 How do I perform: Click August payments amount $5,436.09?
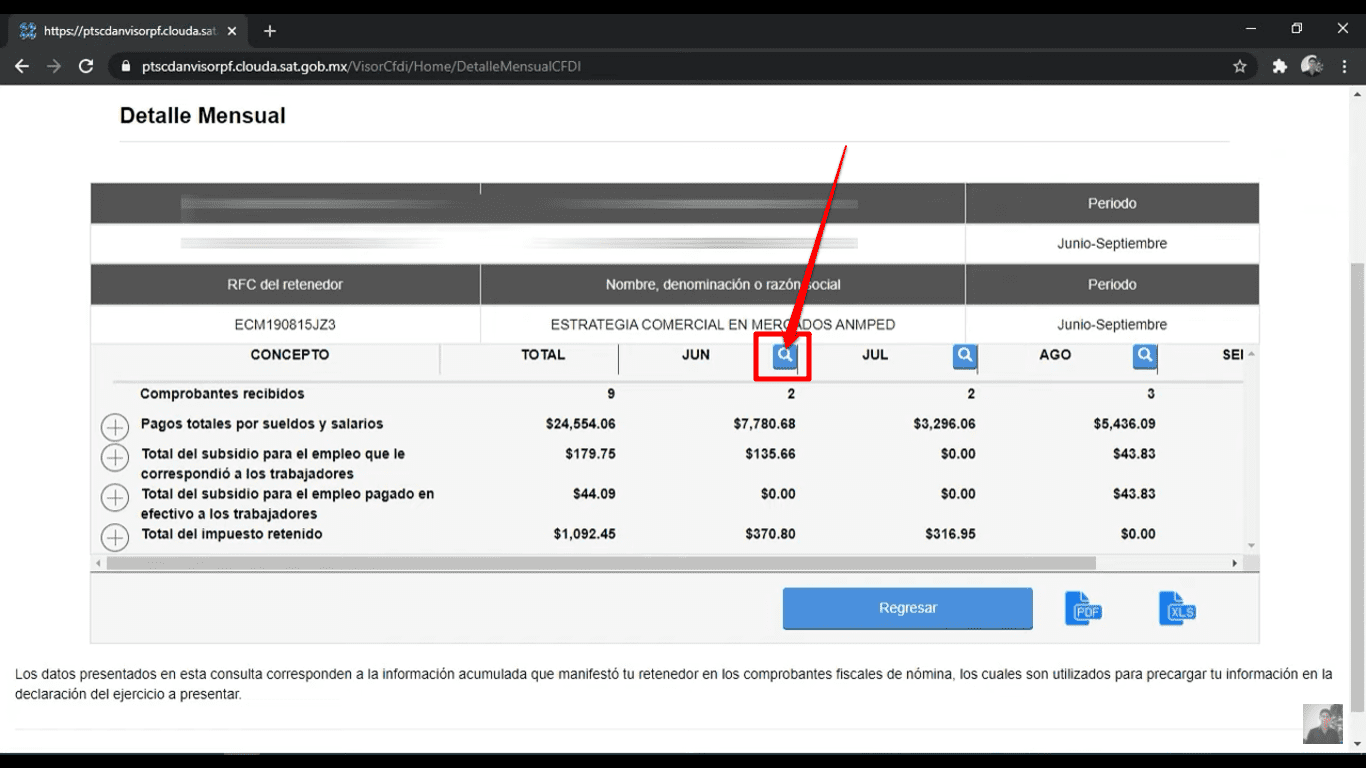tap(1125, 424)
